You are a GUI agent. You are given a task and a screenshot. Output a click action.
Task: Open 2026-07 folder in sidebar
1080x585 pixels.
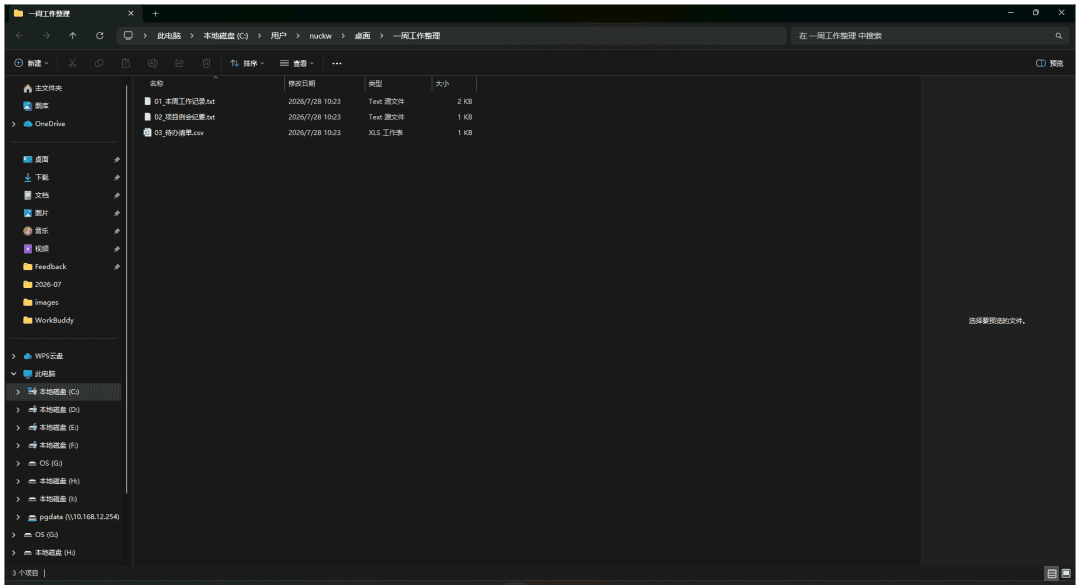click(x=43, y=285)
